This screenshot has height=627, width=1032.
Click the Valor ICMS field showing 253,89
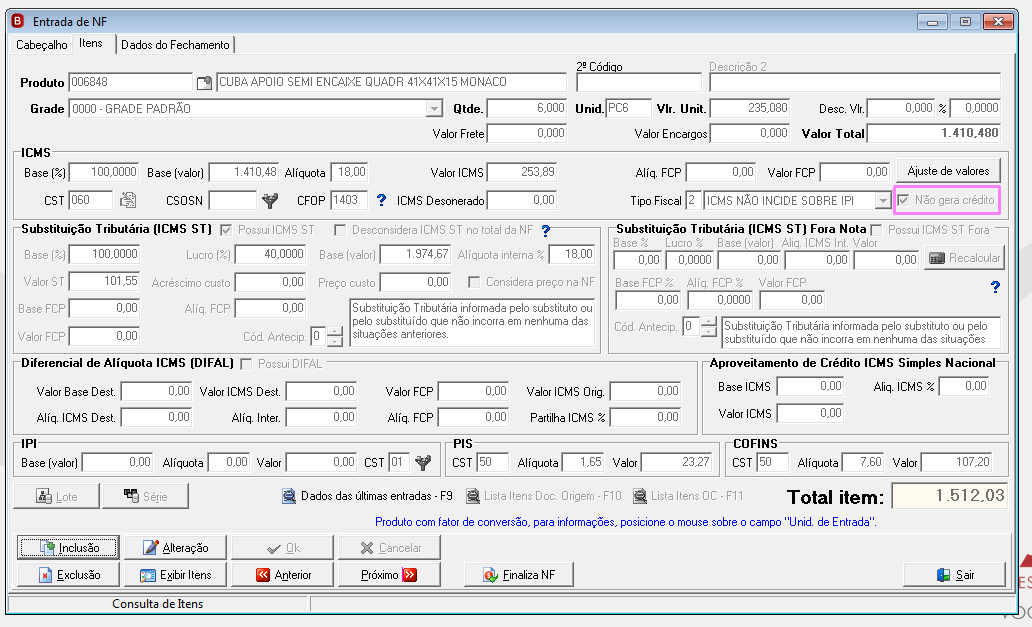tap(521, 172)
